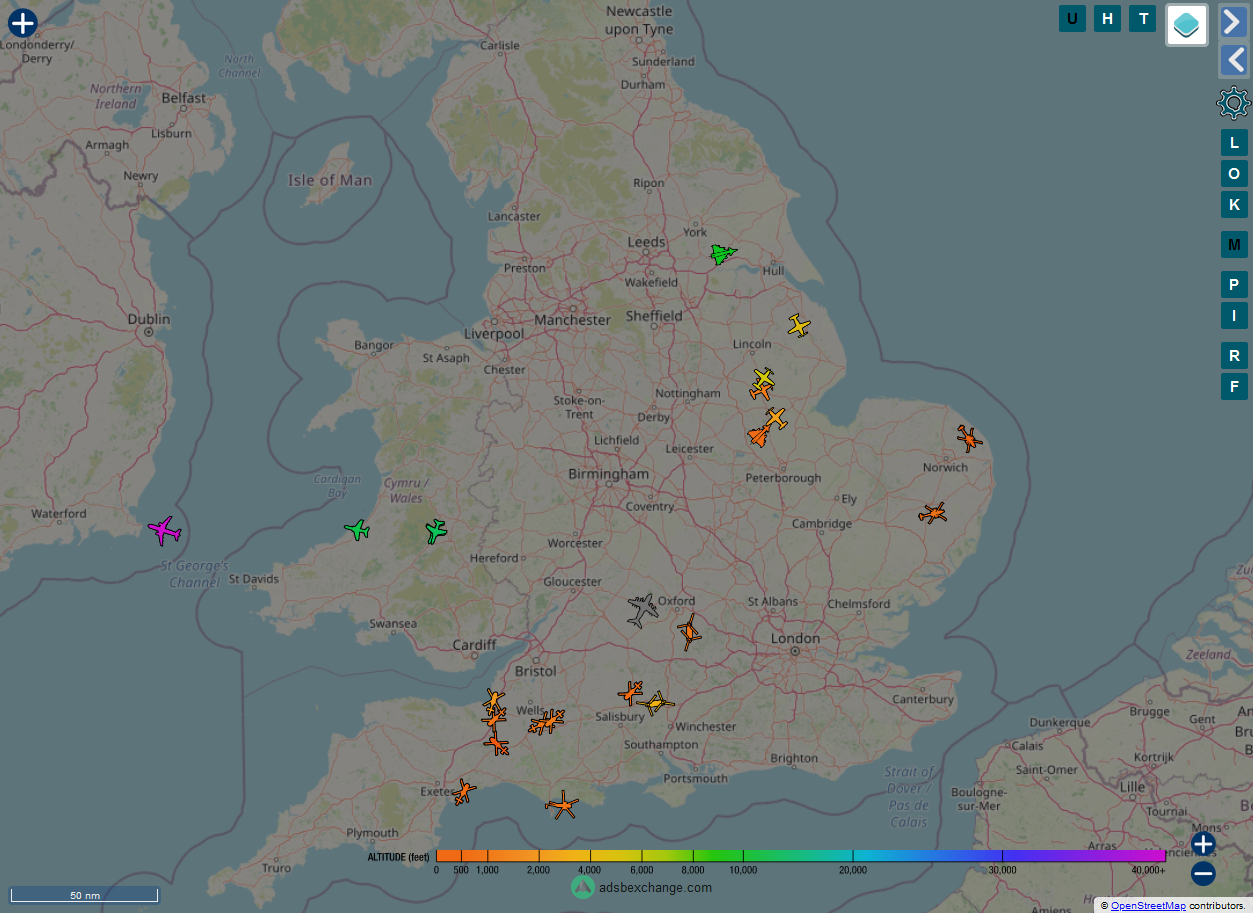Viewport: 1253px width, 913px height.
Task: Collapse sidebar with left chevron
Action: coord(1234,60)
